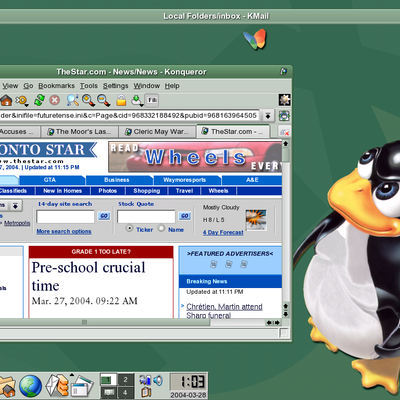Viewport: 400px width, 400px height.
Task: Open the save/download arrow dropdown
Action: 137,100
